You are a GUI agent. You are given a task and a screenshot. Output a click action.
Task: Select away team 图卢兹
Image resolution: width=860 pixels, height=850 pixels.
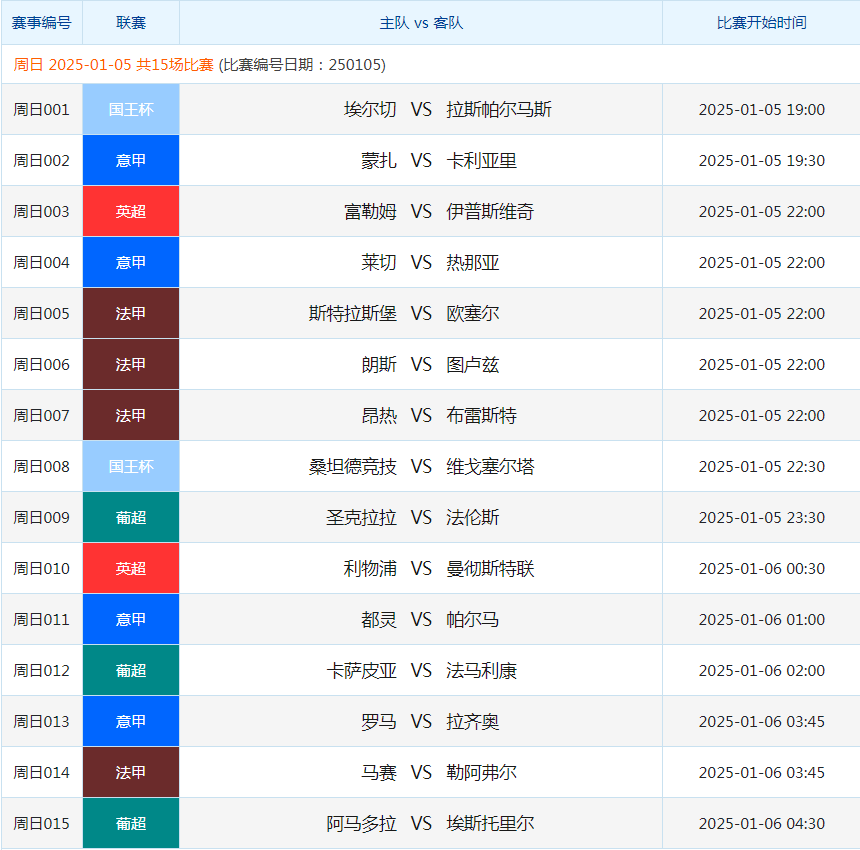tap(473, 365)
